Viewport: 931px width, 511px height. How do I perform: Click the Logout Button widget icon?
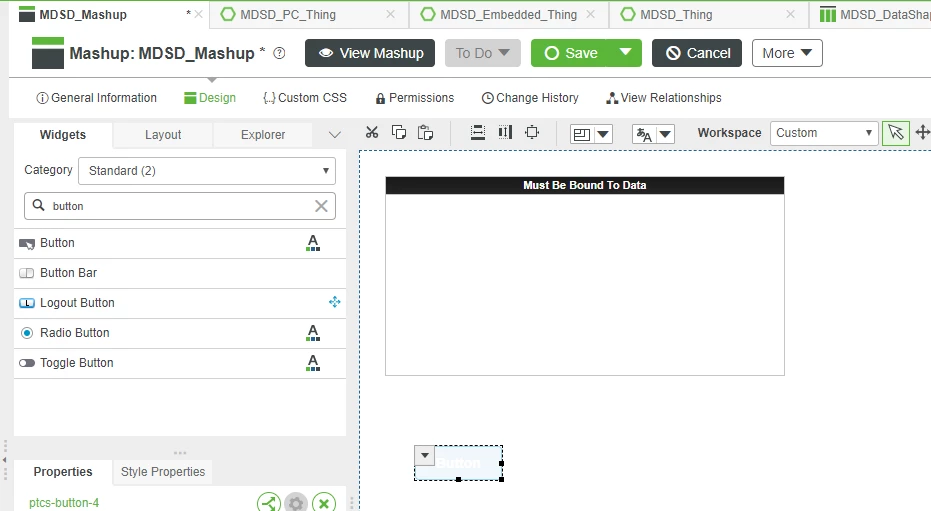(x=27, y=303)
